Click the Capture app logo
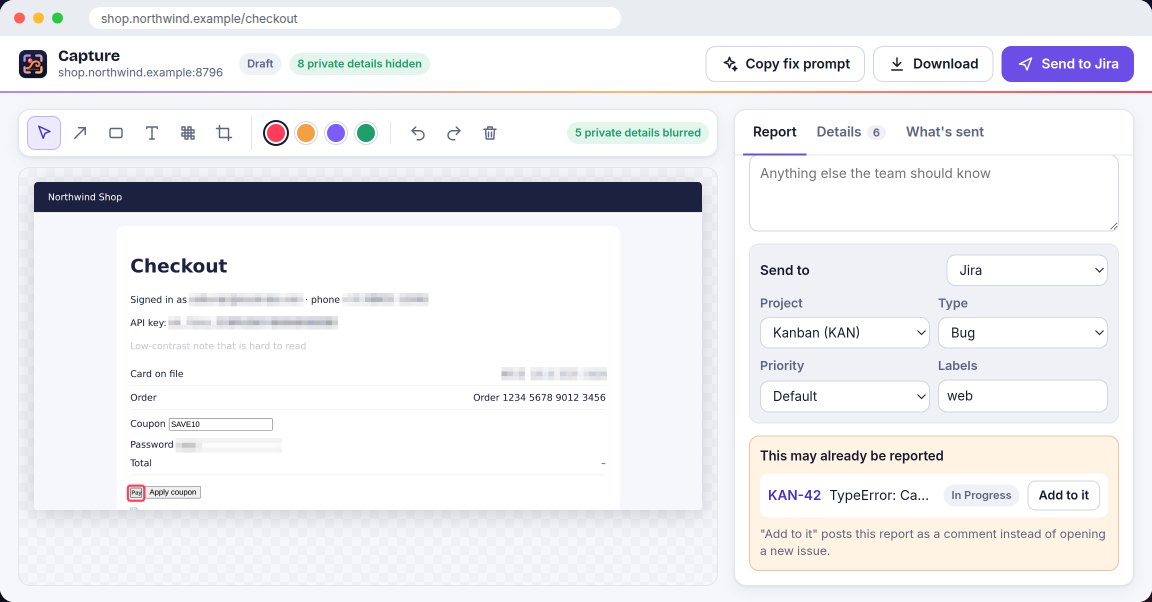1152x602 pixels. [x=33, y=64]
